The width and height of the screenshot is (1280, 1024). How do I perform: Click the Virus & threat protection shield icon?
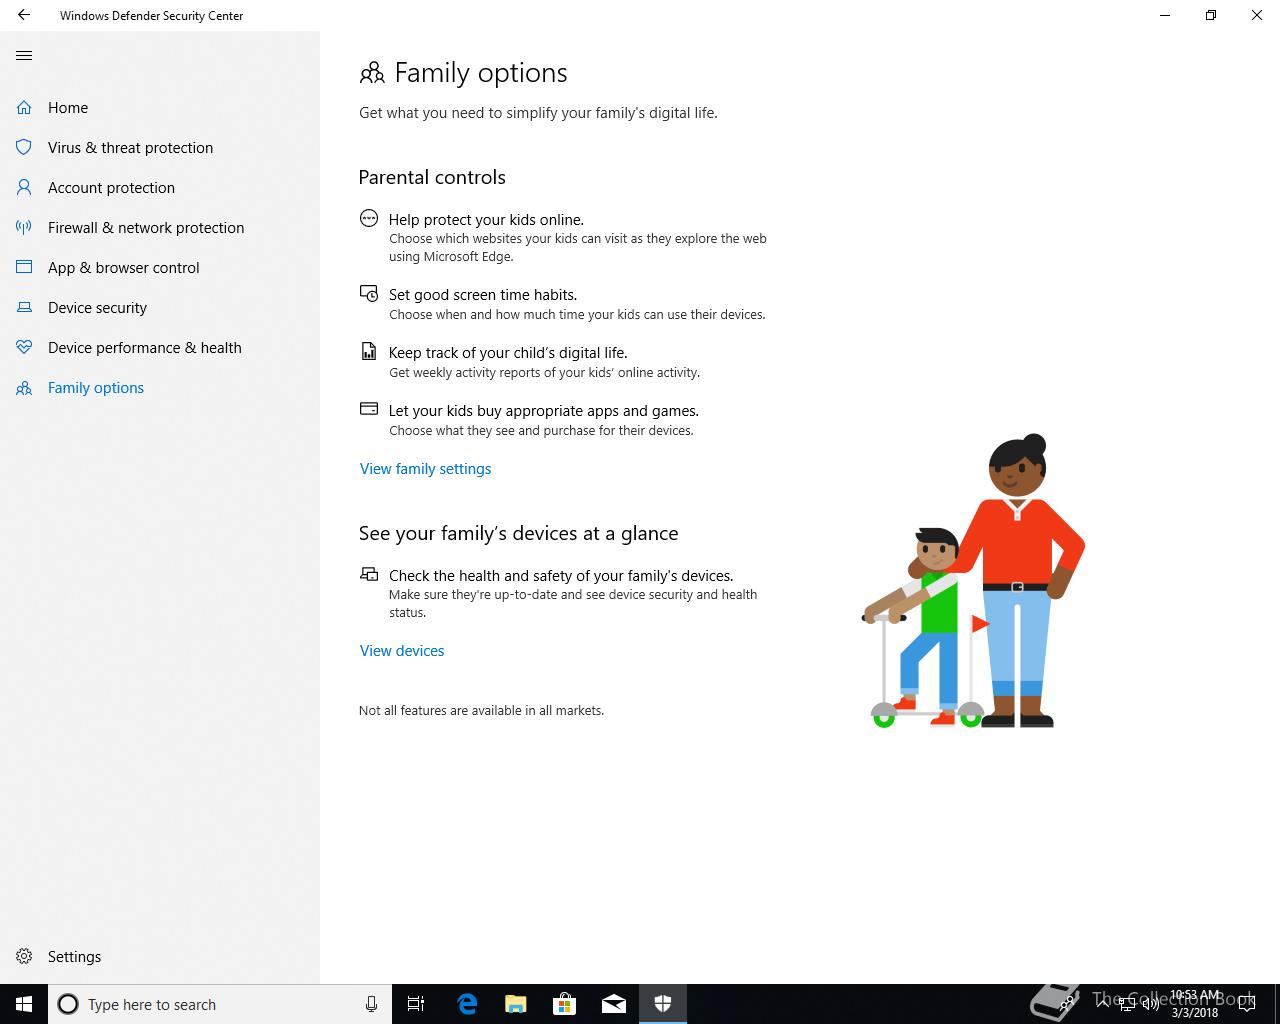tap(24, 147)
